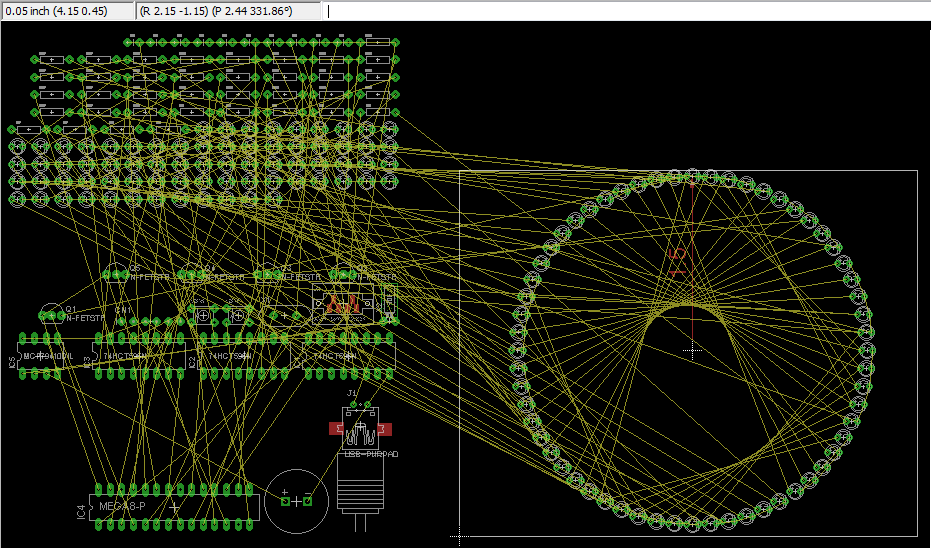The height and width of the screenshot is (548, 931).
Task: Click the plus pad of round capacitor
Action: pos(285,500)
